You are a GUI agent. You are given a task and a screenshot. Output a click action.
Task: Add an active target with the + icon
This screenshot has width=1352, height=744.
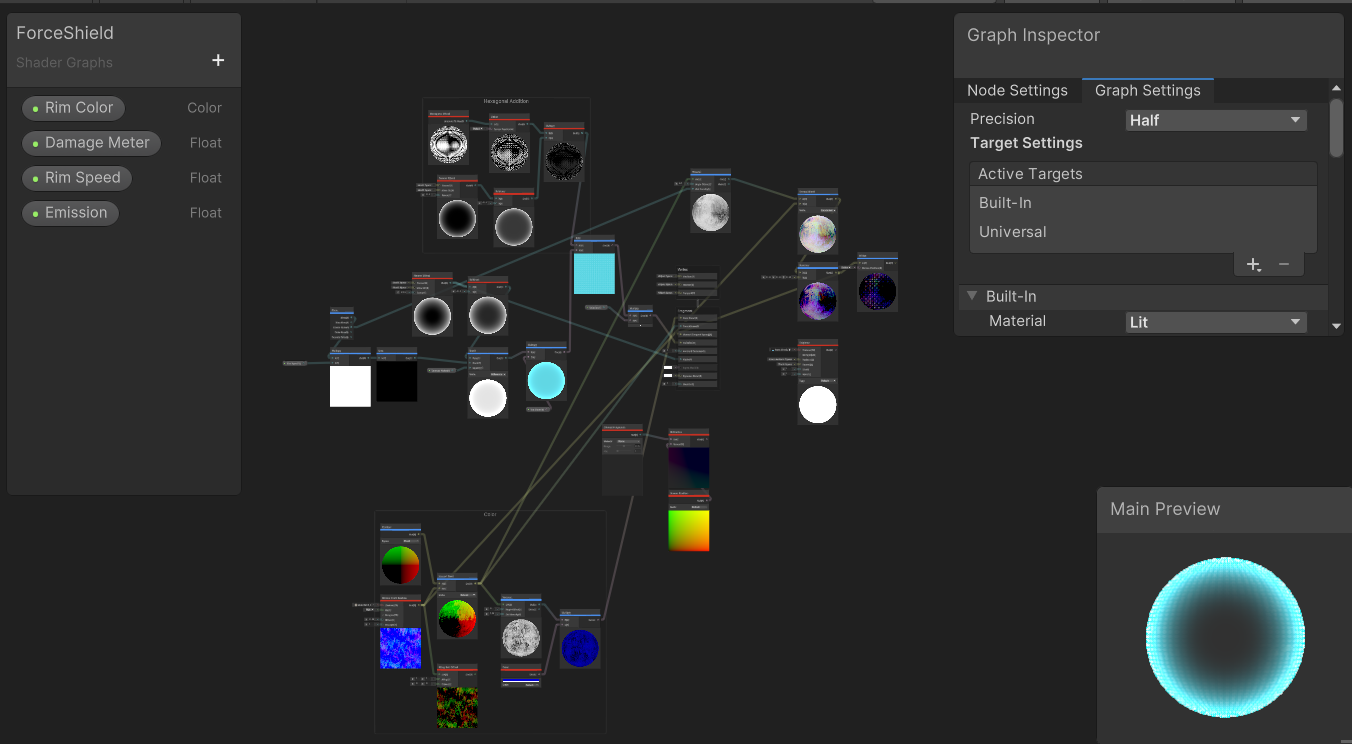tap(1253, 264)
